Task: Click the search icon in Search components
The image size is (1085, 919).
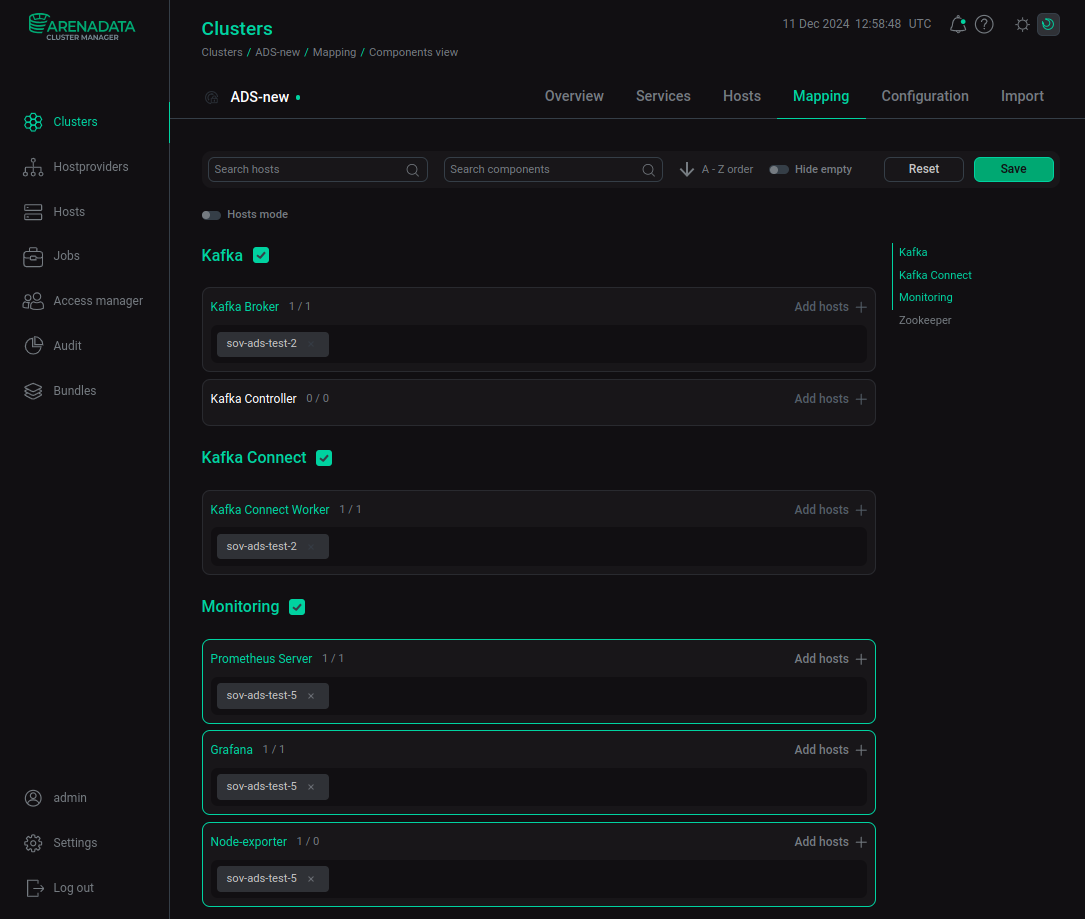Action: (x=648, y=170)
